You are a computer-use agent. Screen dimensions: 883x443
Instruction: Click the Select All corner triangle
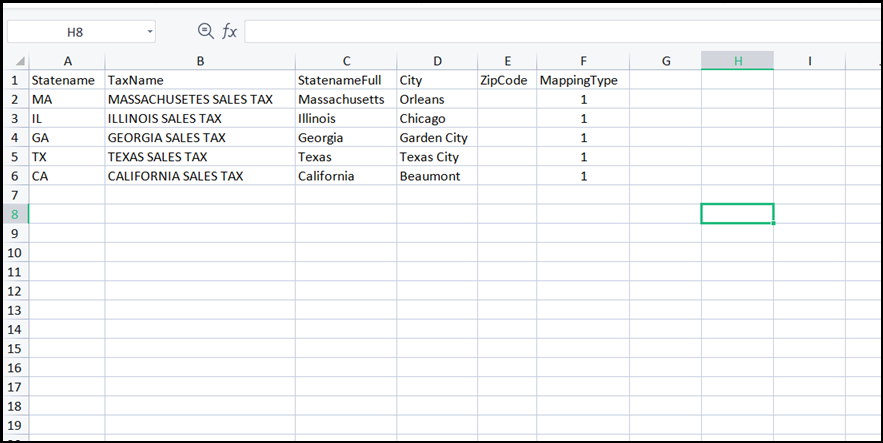pyautogui.click(x=20, y=61)
